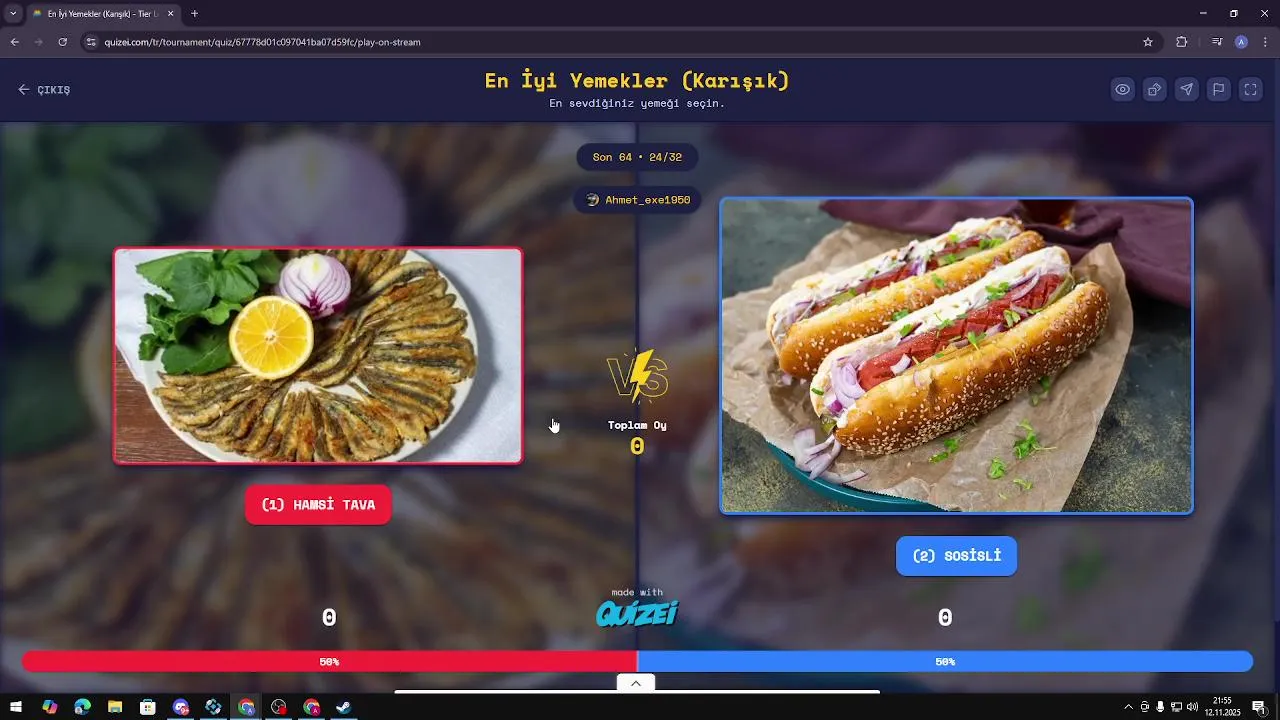
Task: Open the browser three-dot menu
Action: click(x=1266, y=42)
